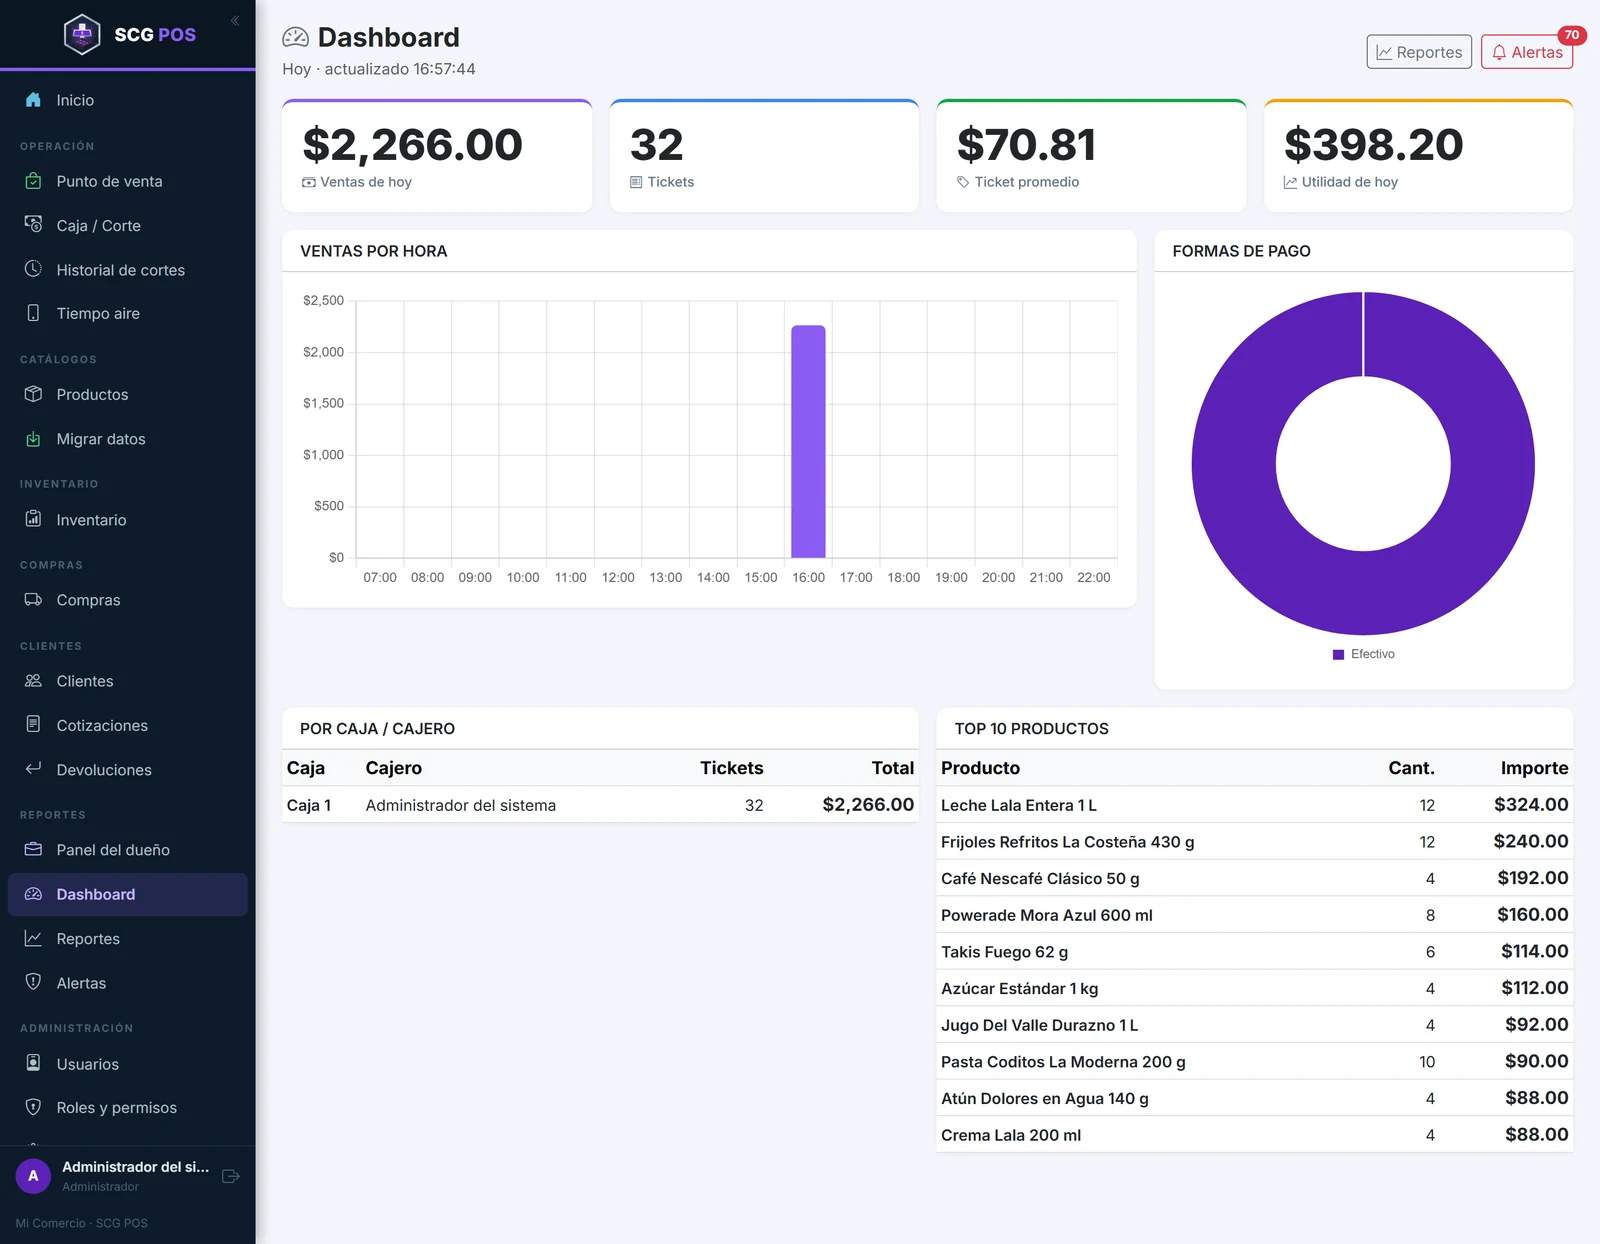The width and height of the screenshot is (1600, 1244).
Task: Open Inicio from the sidebar
Action: [127, 100]
